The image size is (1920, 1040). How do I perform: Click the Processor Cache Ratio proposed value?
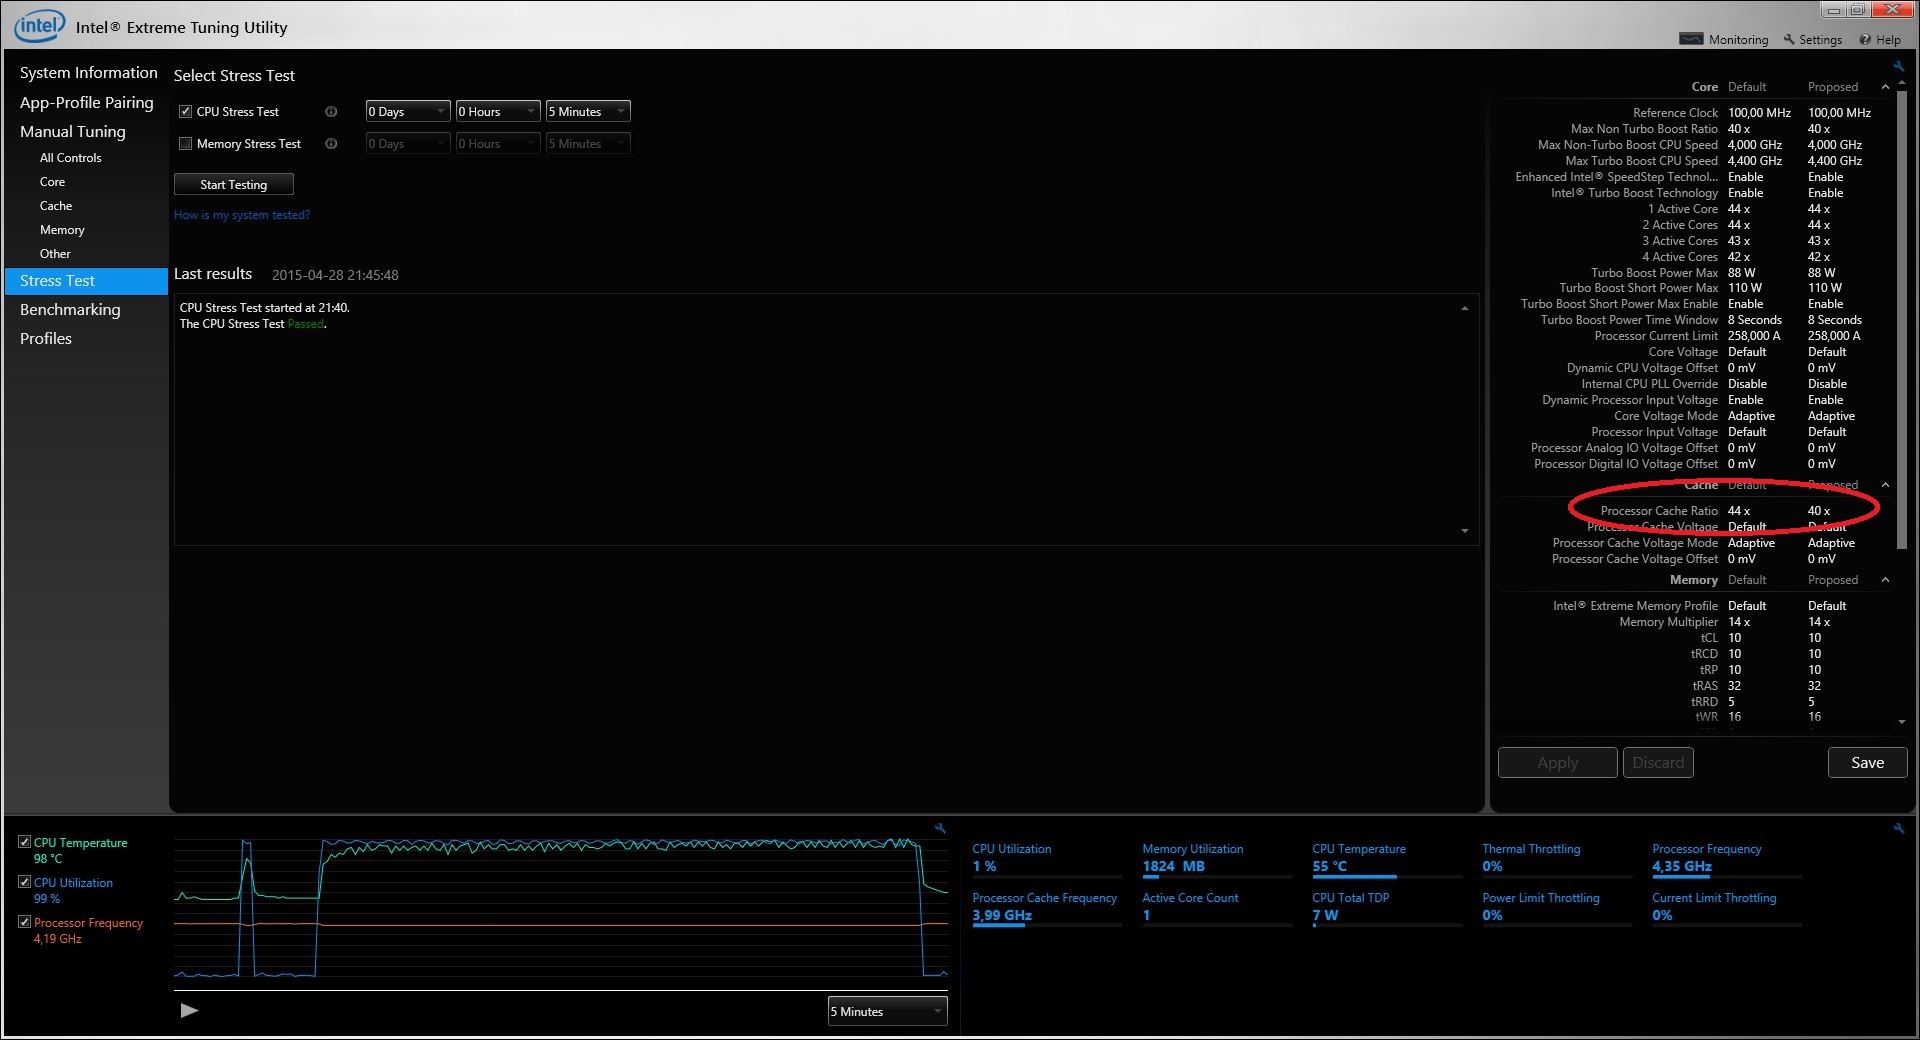pyautogui.click(x=1819, y=511)
